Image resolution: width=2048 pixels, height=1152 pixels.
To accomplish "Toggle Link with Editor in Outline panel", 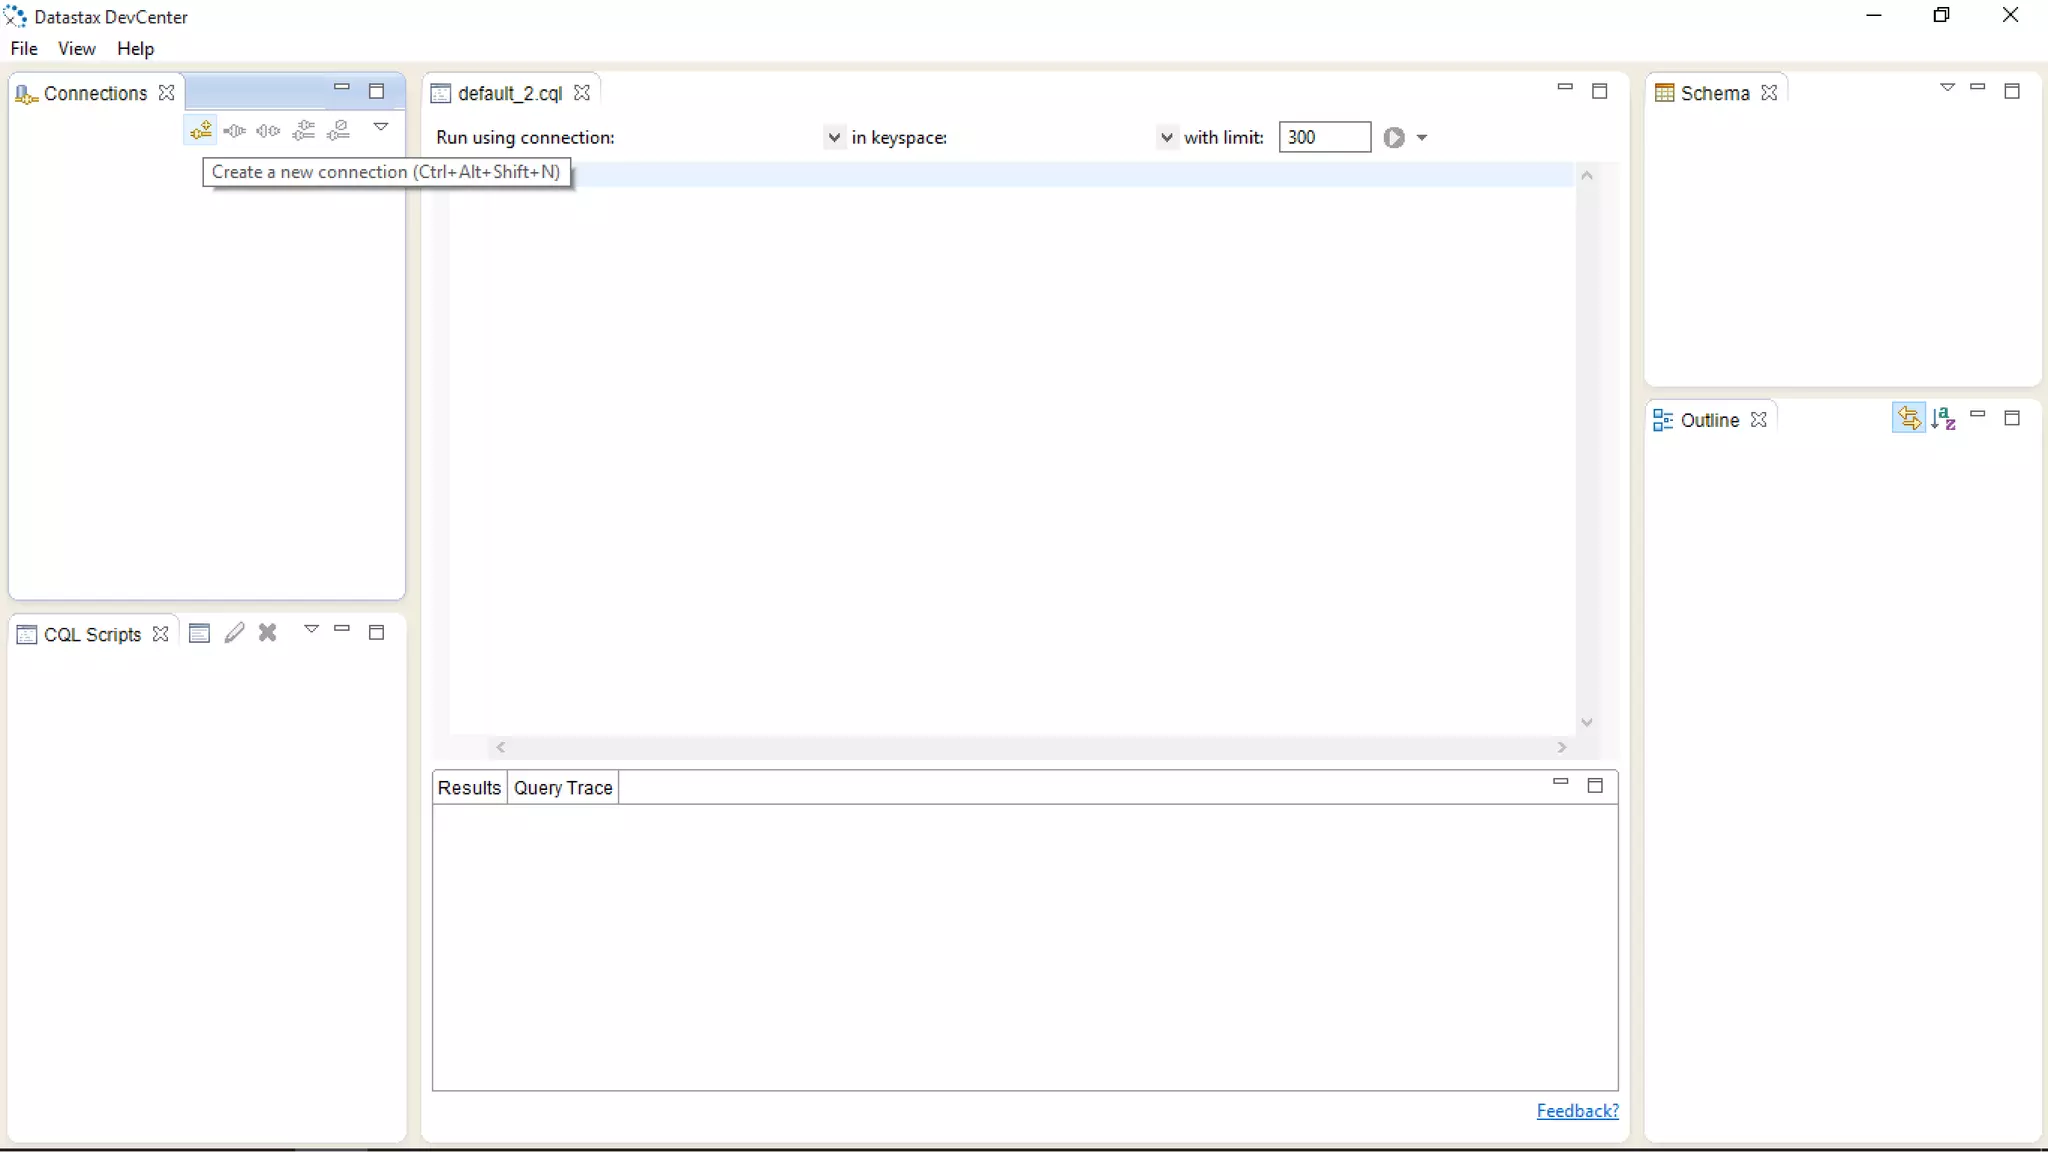I will pos(1908,419).
